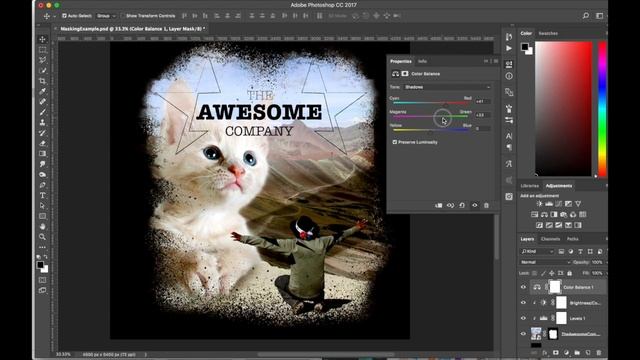Select the Eraser tool
640x360 pixels.
pyautogui.click(x=42, y=143)
